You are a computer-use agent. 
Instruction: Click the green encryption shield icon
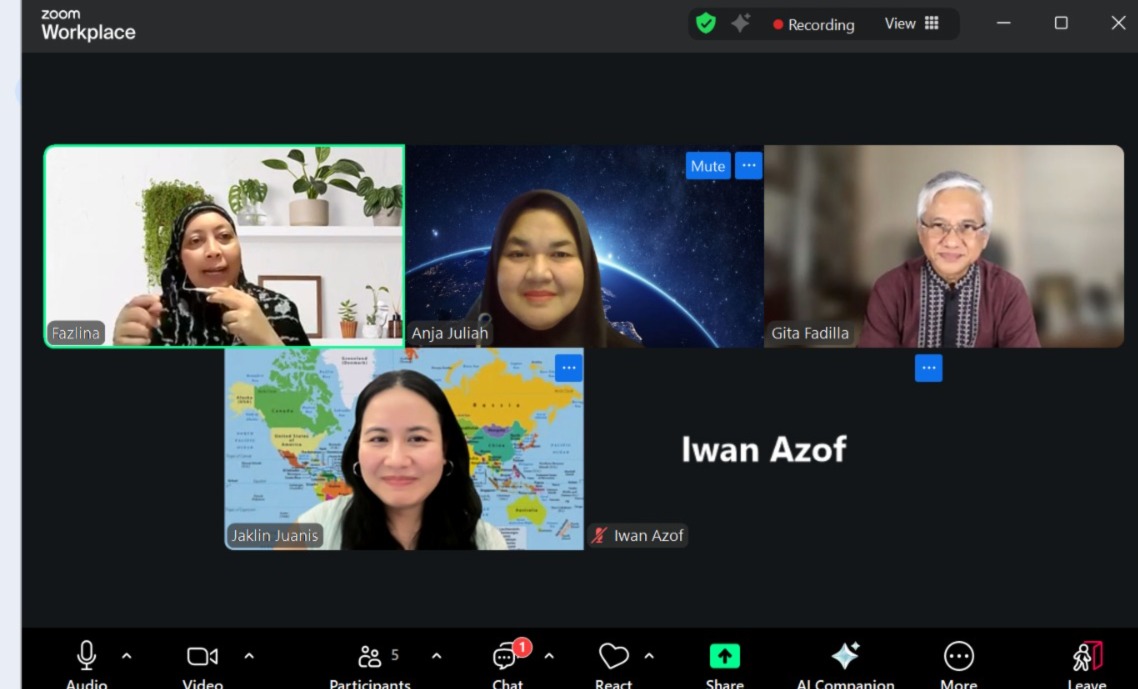[x=706, y=23]
